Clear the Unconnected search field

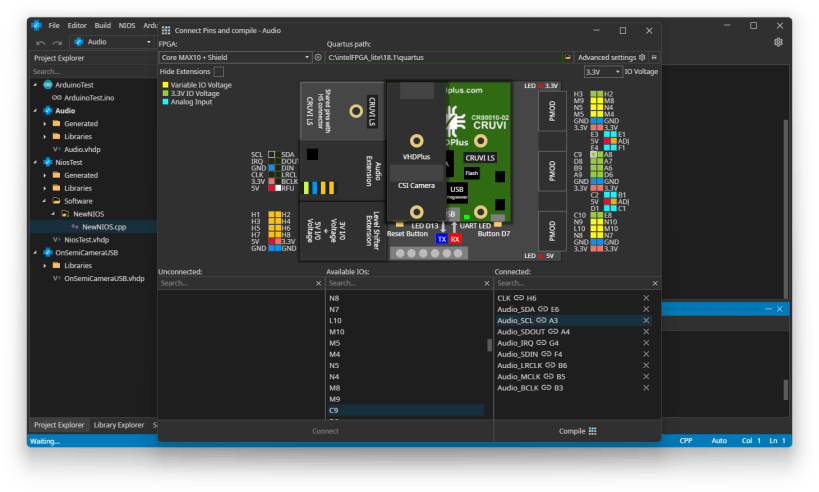(319, 284)
